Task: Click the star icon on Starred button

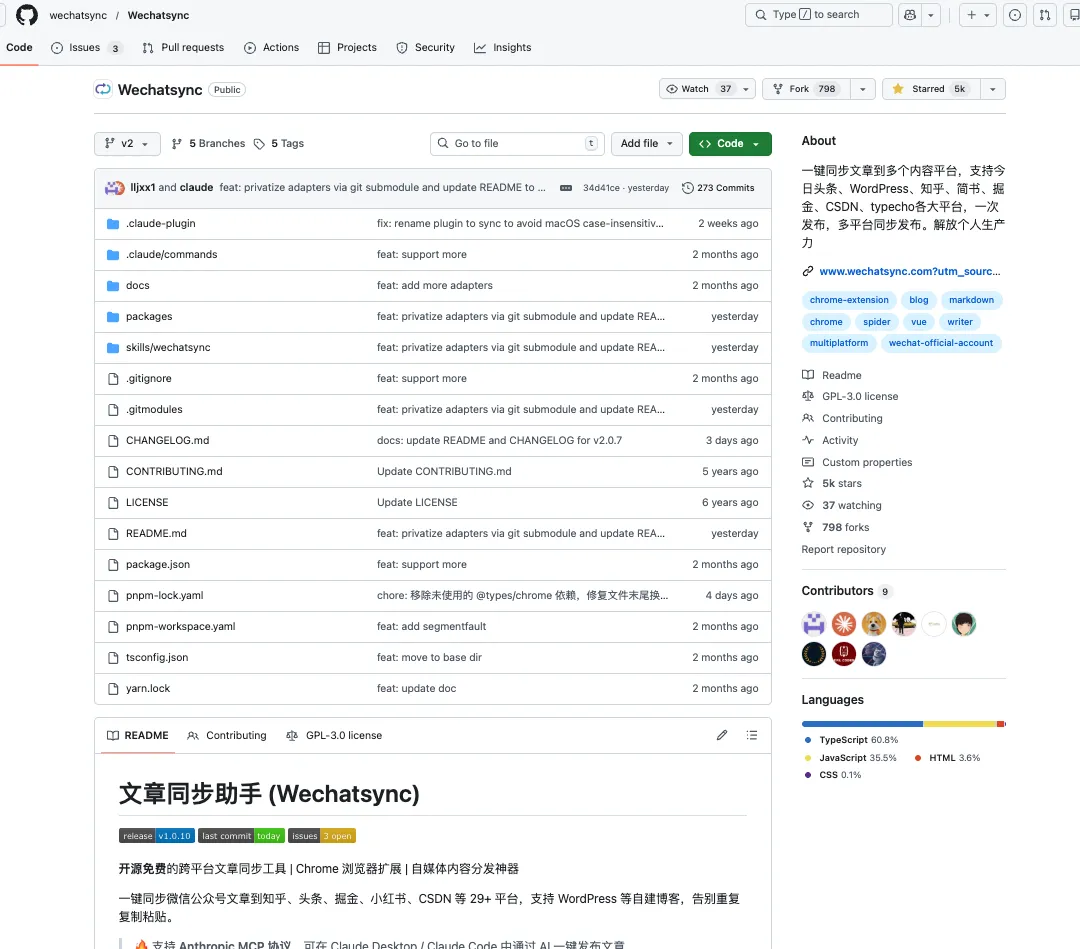Action: tap(897, 89)
